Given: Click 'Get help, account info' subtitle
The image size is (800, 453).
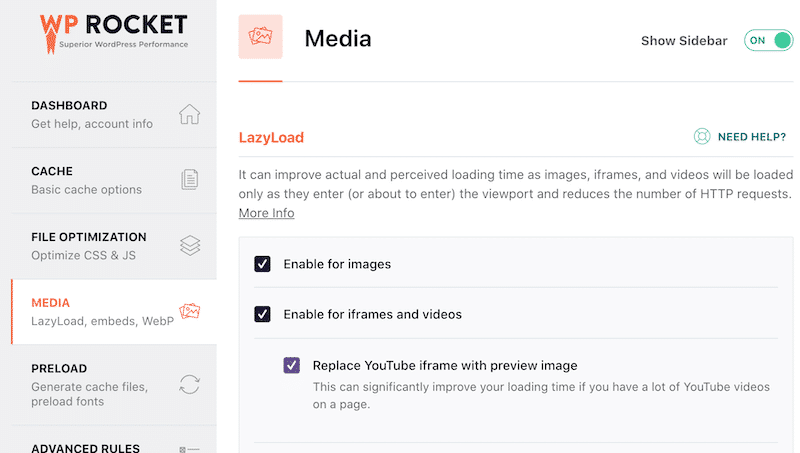Looking at the screenshot, I should (x=92, y=124).
